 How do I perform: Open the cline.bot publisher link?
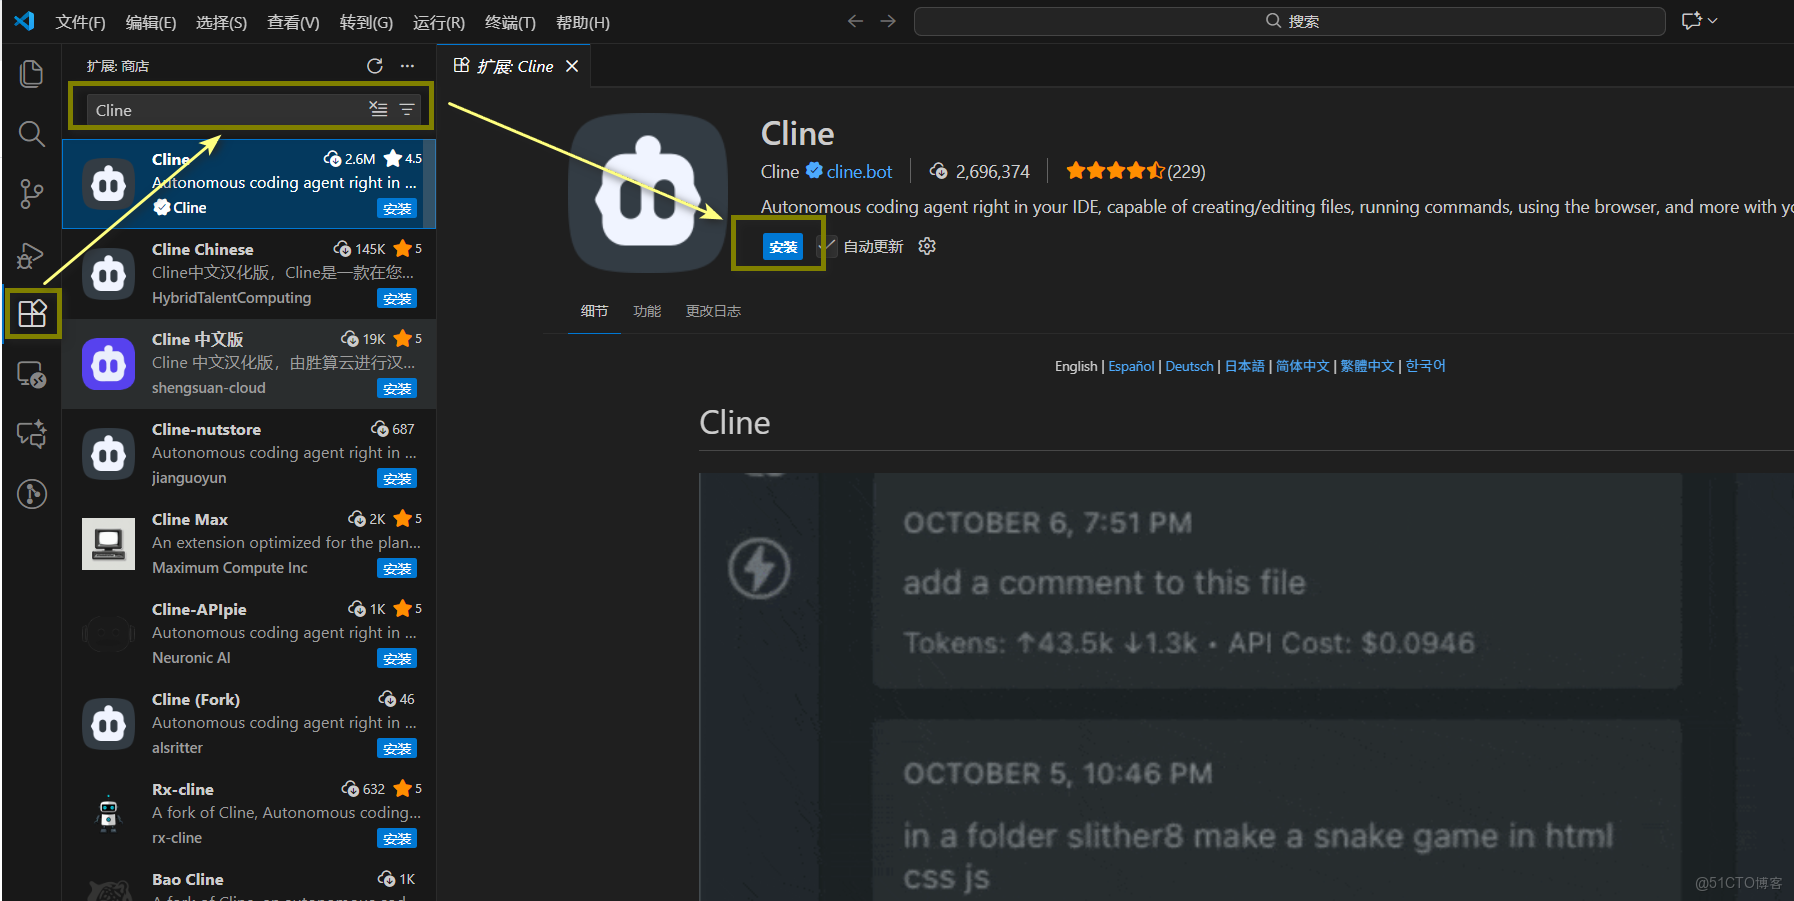[859, 172]
